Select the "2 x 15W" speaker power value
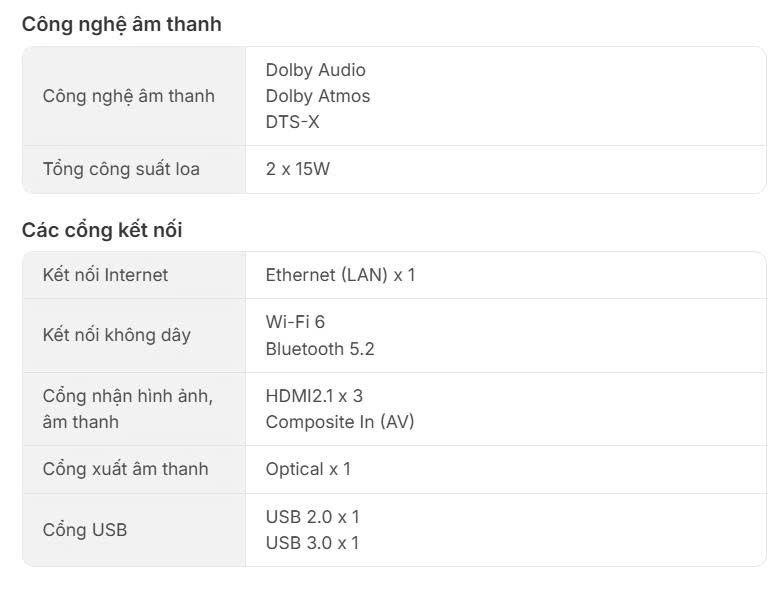The image size is (783, 593). [298, 169]
